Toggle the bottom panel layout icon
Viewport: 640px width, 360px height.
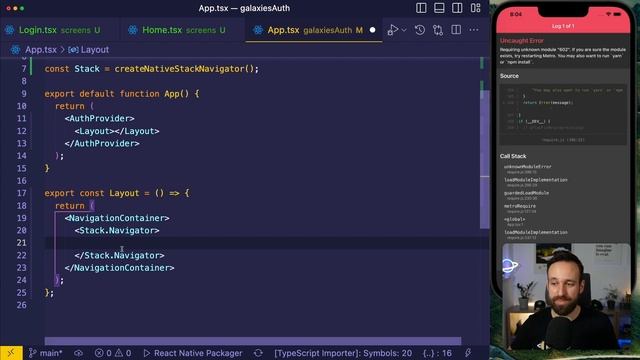tap(439, 8)
